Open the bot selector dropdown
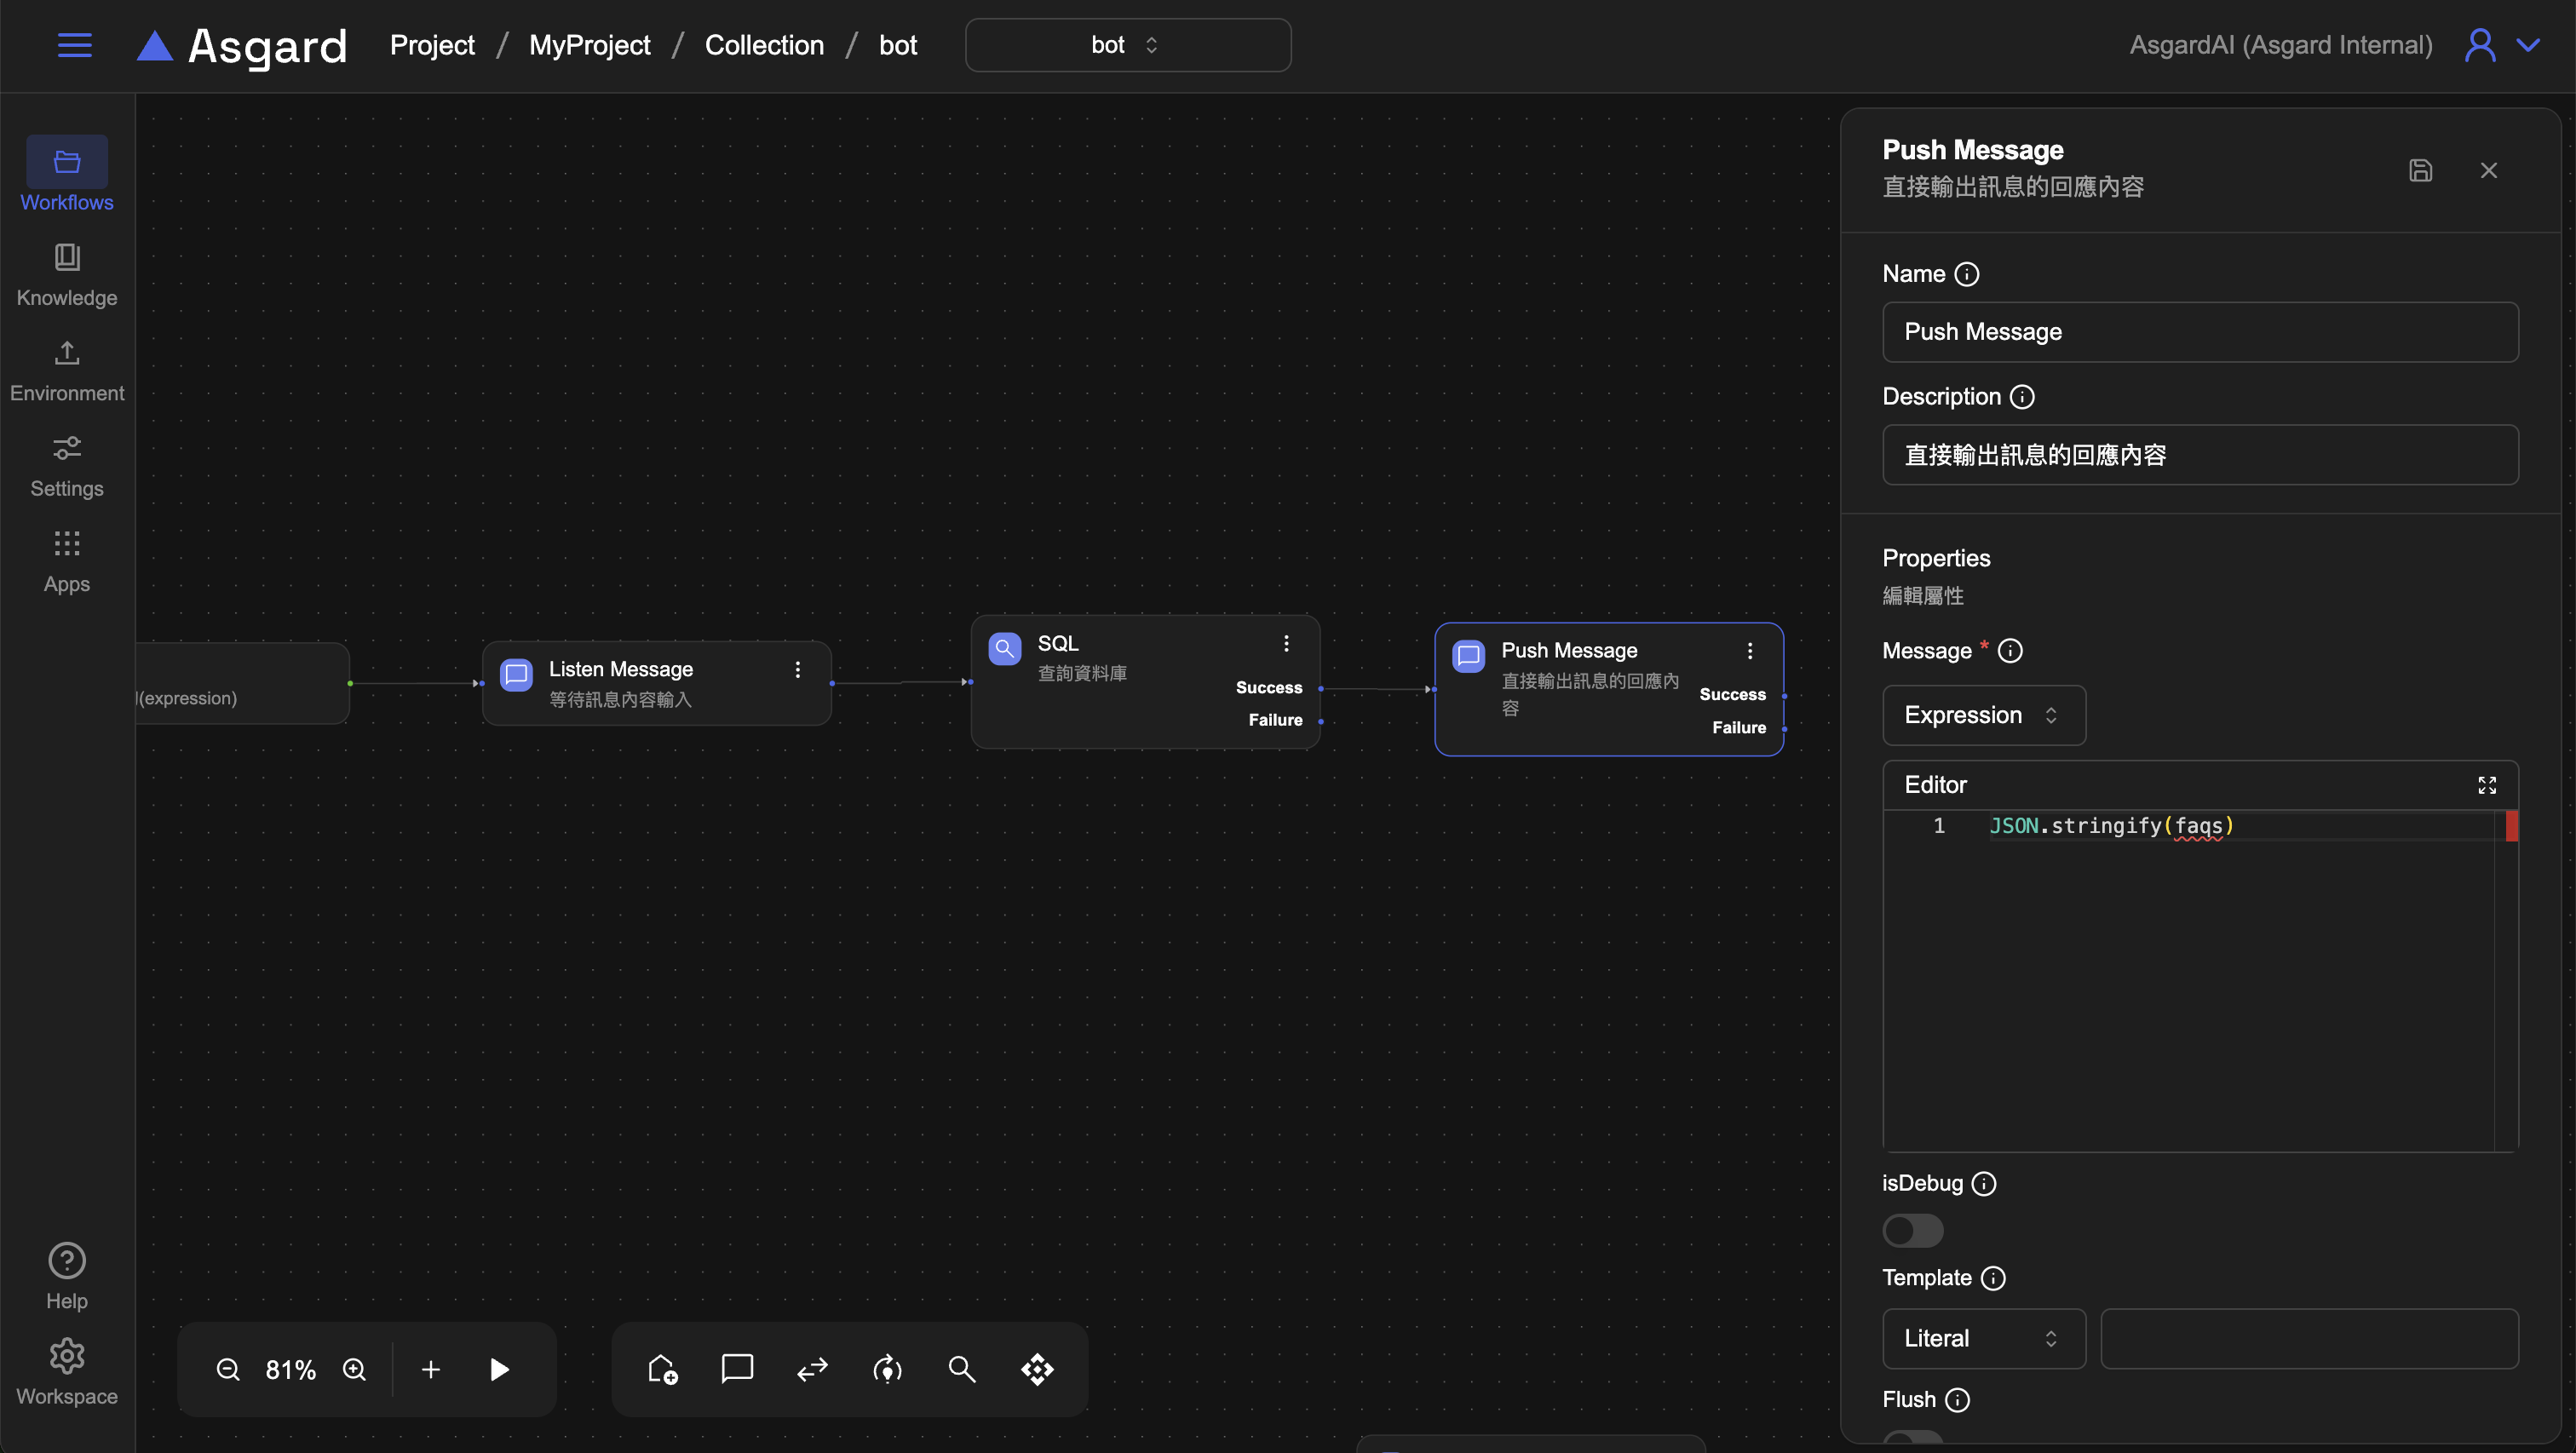Image resolution: width=2576 pixels, height=1453 pixels. click(x=1127, y=45)
